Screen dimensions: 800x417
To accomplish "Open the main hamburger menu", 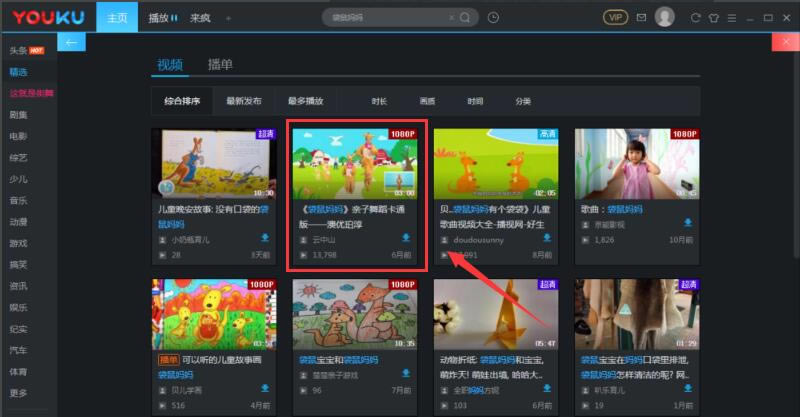I will click(x=733, y=17).
